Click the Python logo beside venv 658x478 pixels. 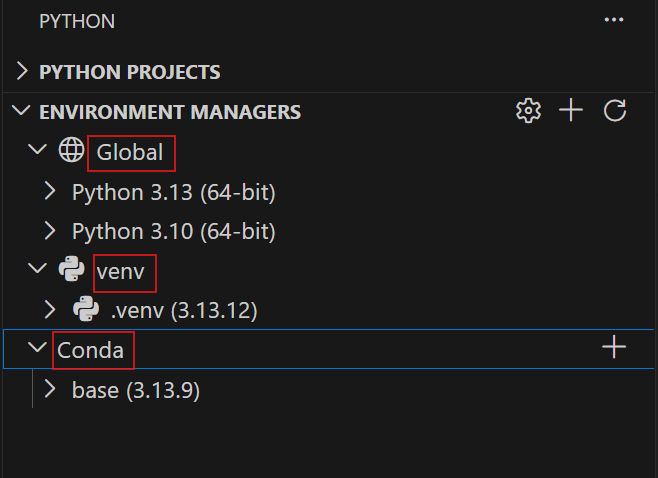pyautogui.click(x=71, y=270)
